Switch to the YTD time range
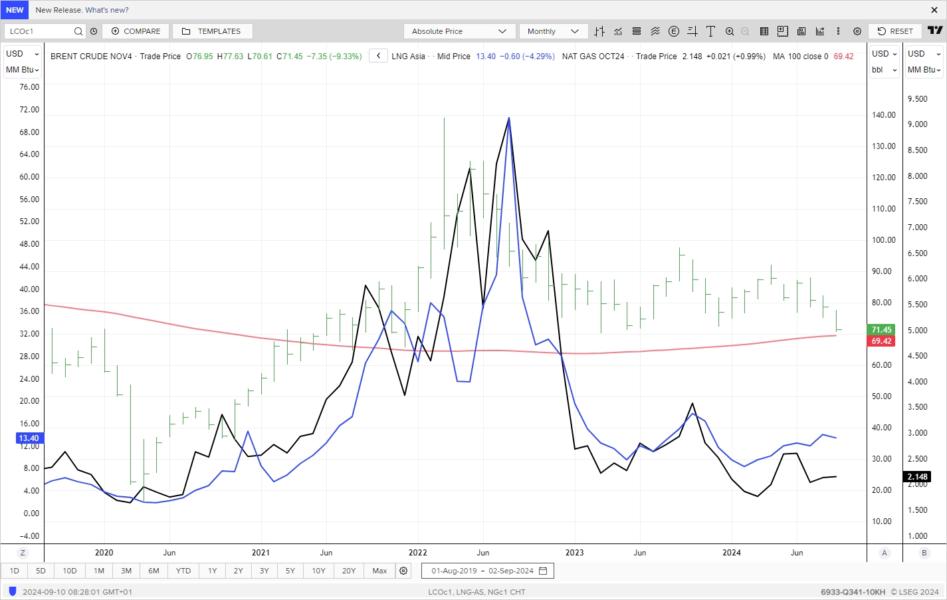 [183, 571]
